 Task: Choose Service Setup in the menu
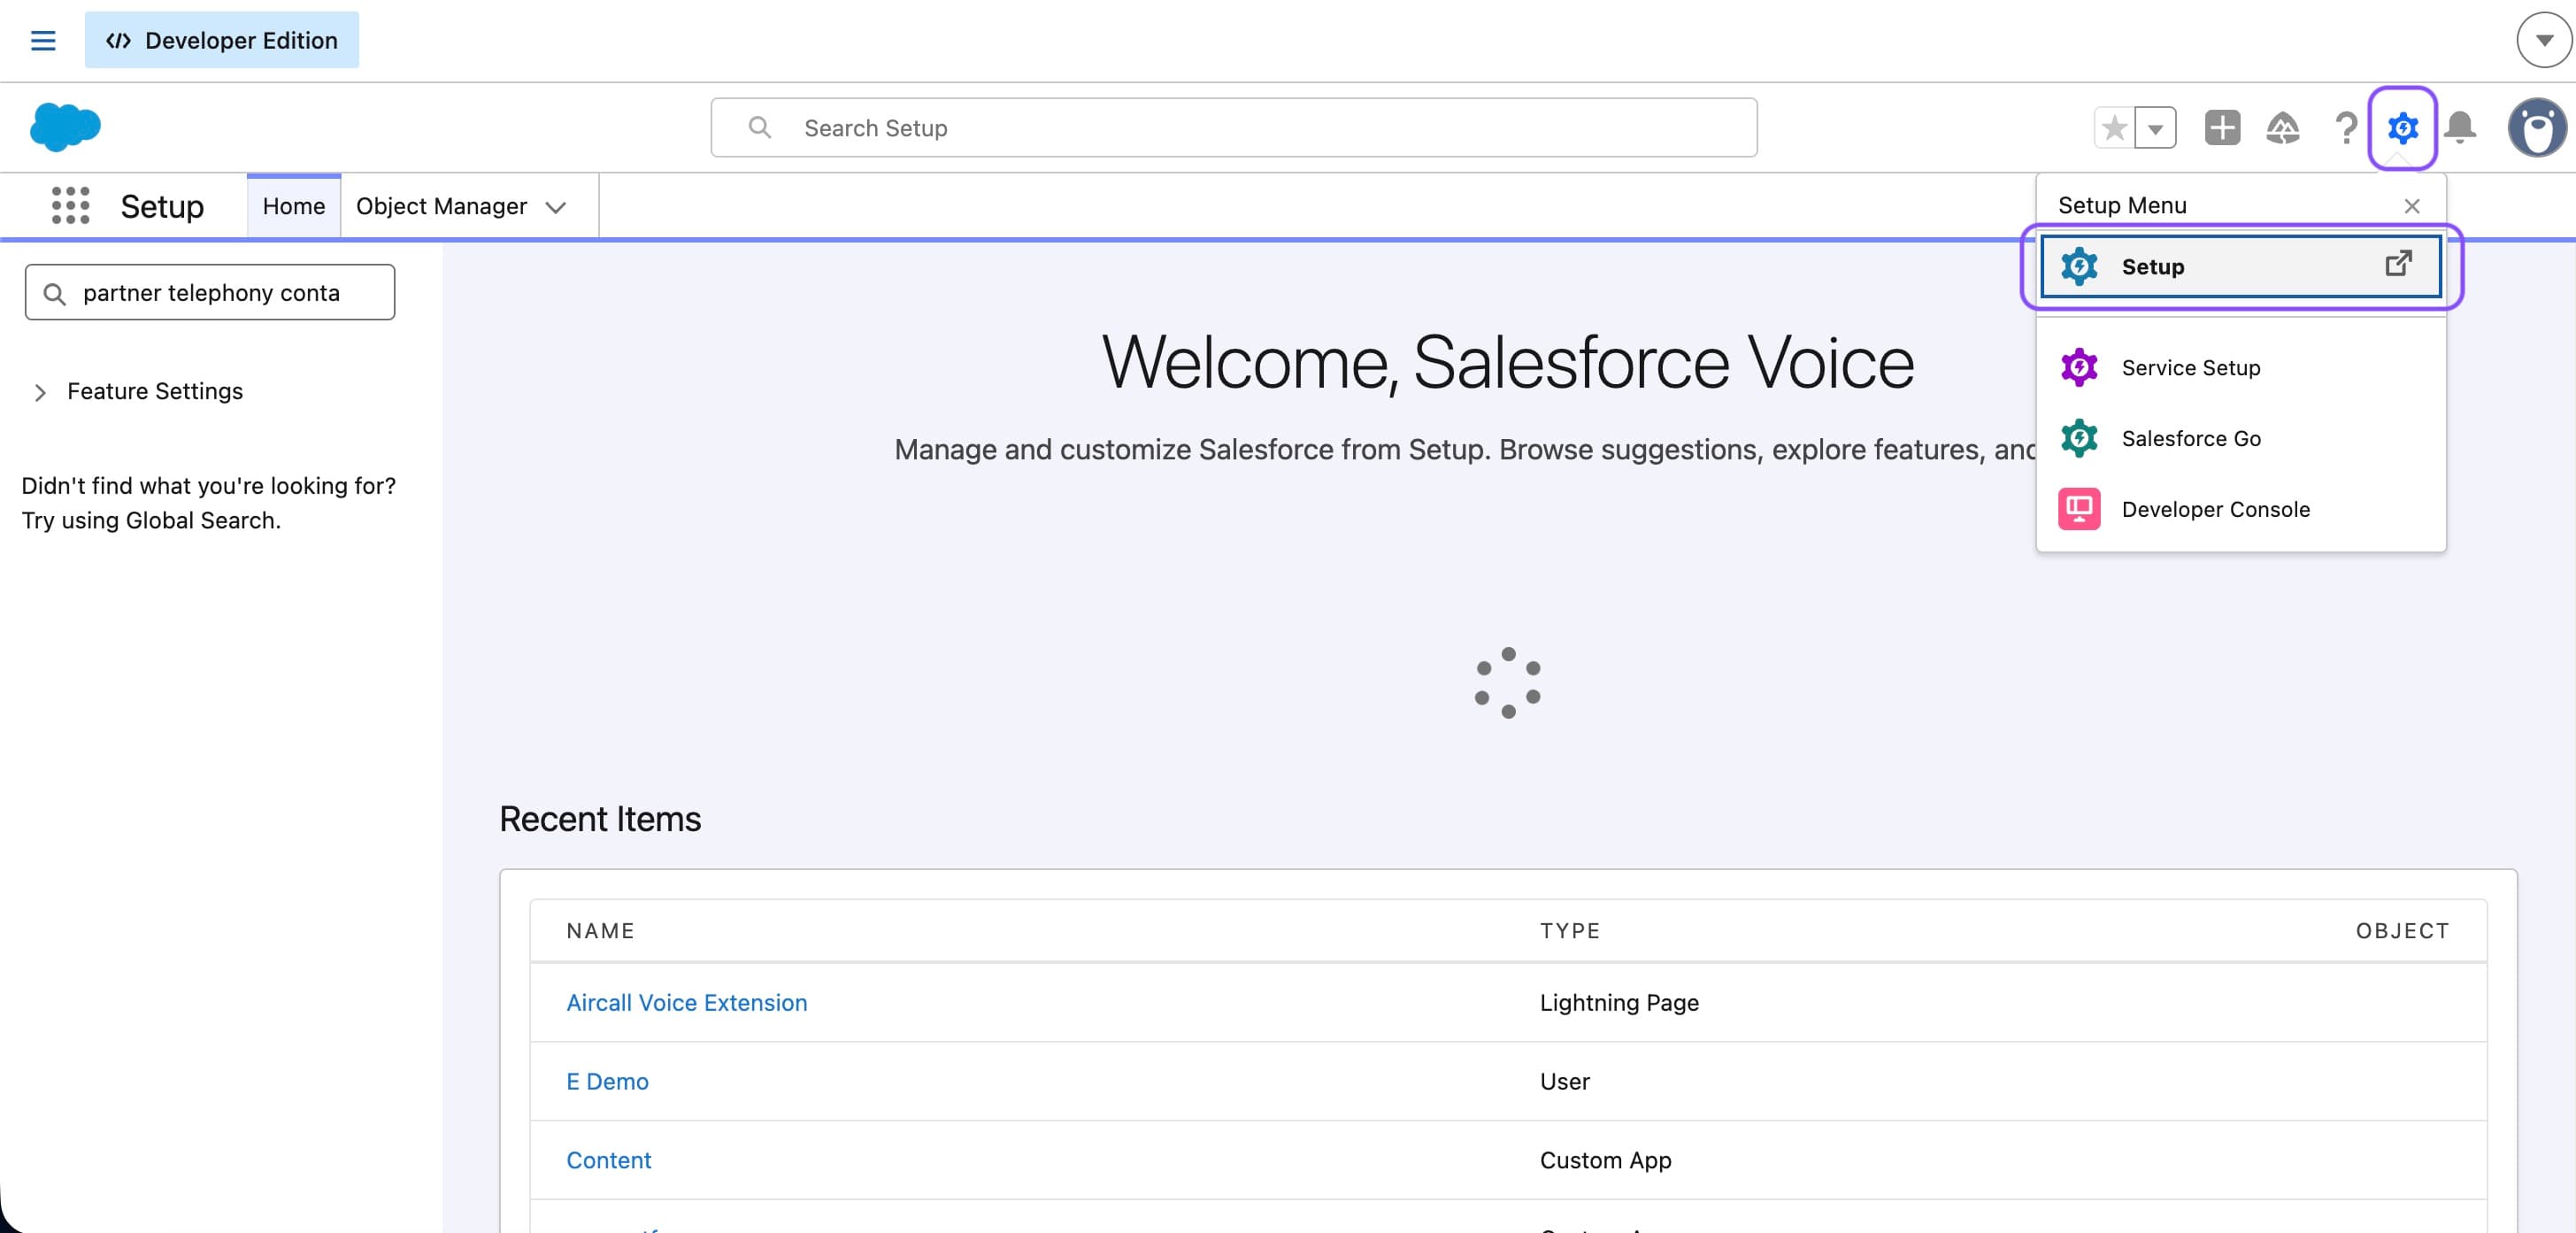pos(2240,368)
